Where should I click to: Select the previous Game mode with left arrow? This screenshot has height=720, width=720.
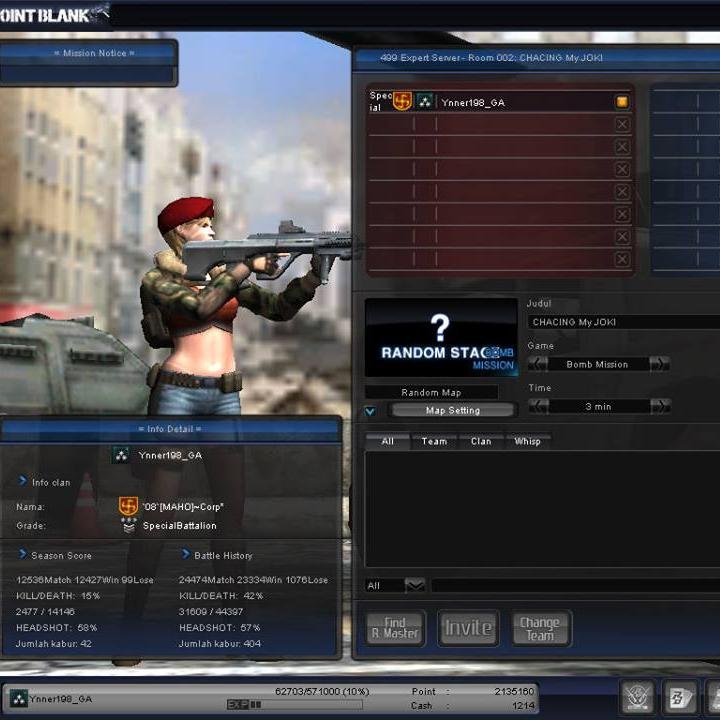[538, 364]
